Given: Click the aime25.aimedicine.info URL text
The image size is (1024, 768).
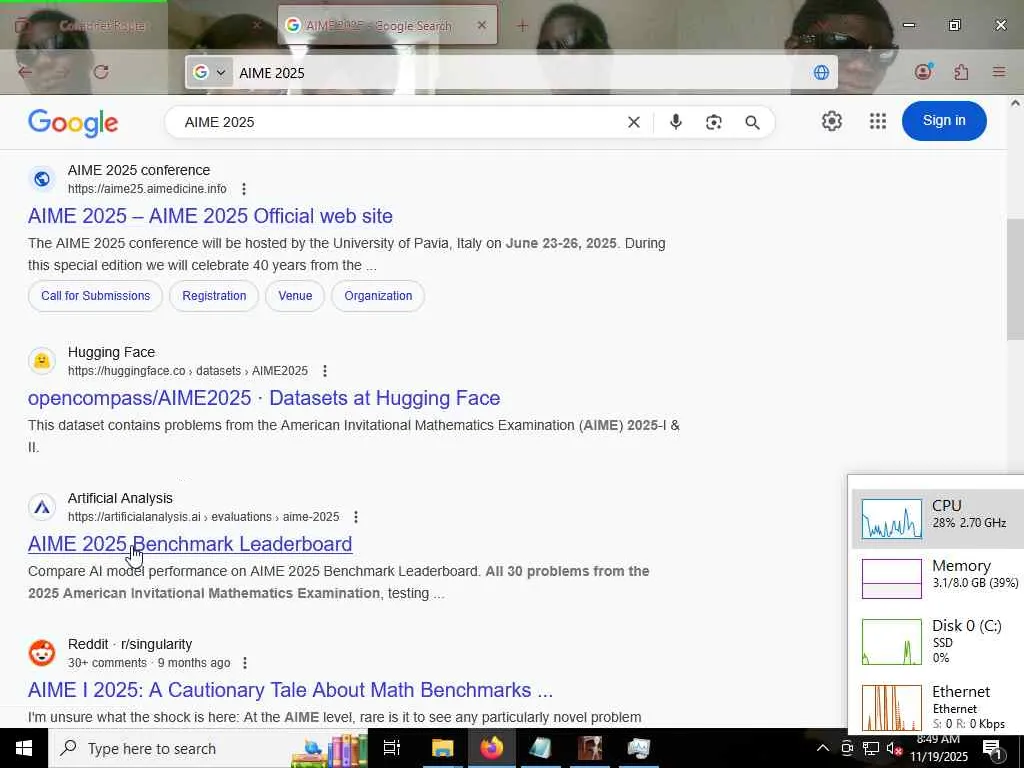Looking at the screenshot, I should (147, 189).
